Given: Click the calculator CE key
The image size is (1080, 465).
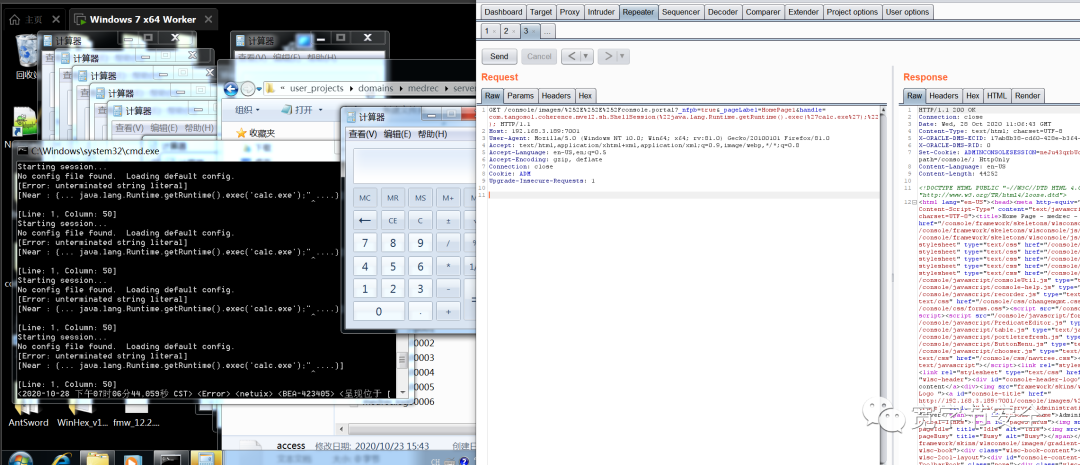Looking at the screenshot, I should (393, 221).
